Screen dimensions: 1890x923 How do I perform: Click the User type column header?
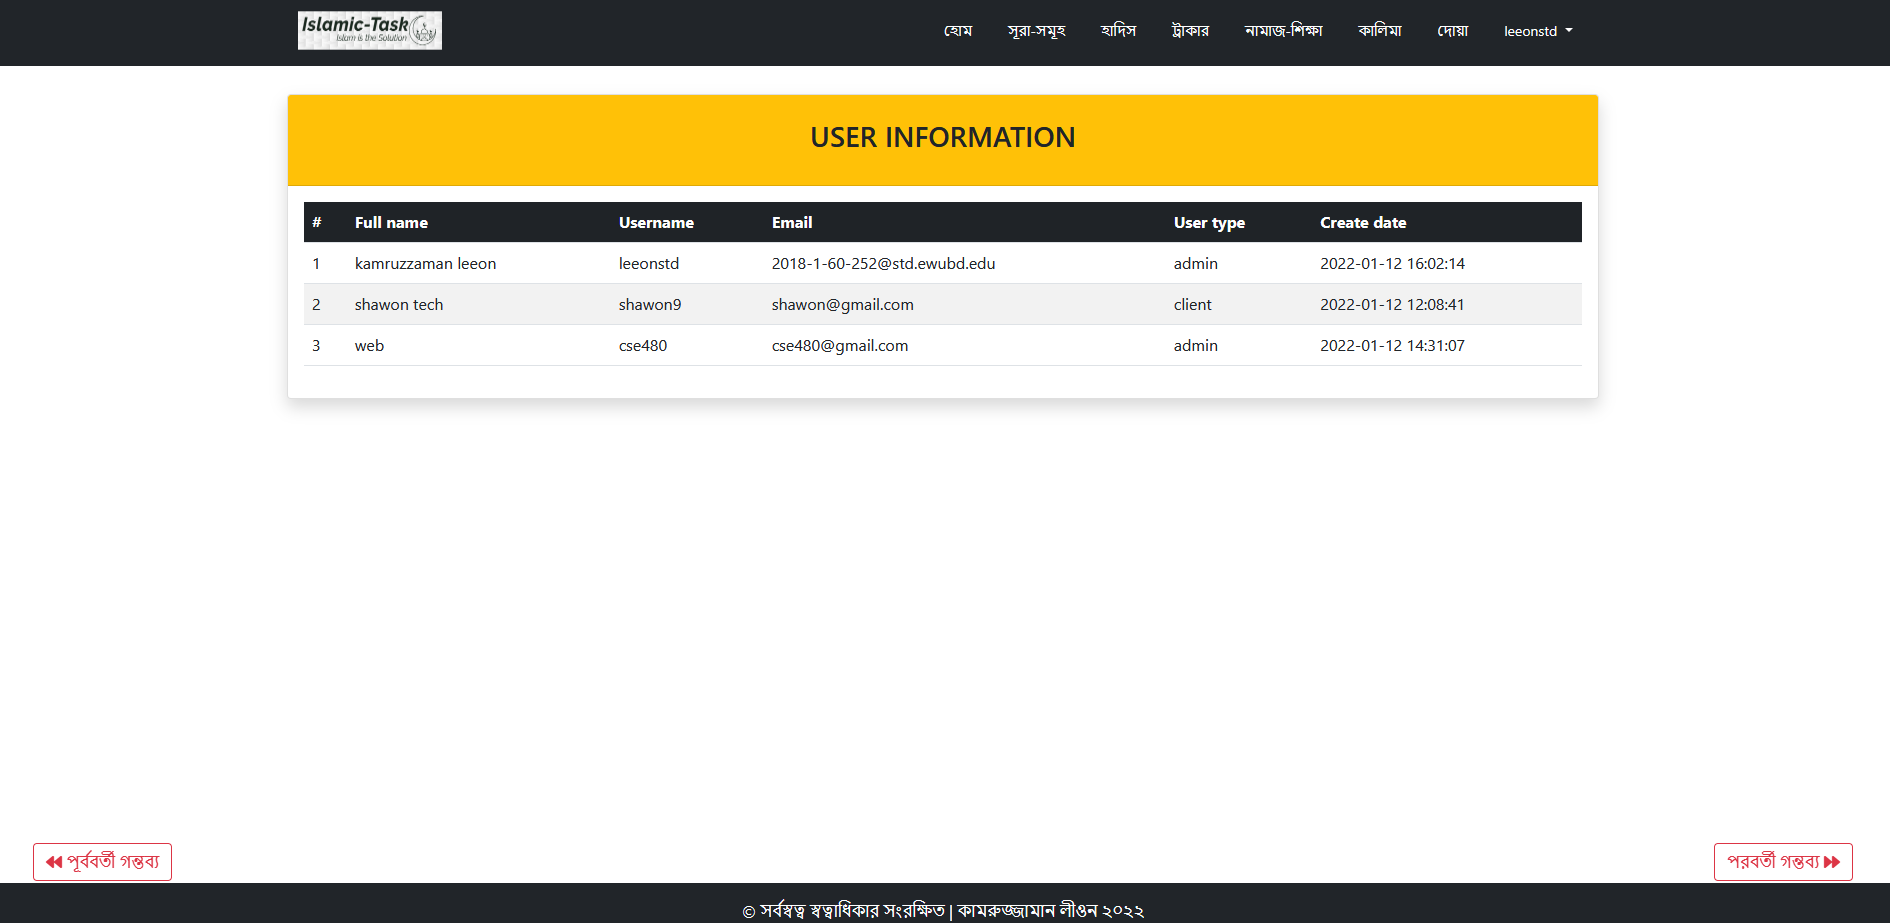[1209, 223]
